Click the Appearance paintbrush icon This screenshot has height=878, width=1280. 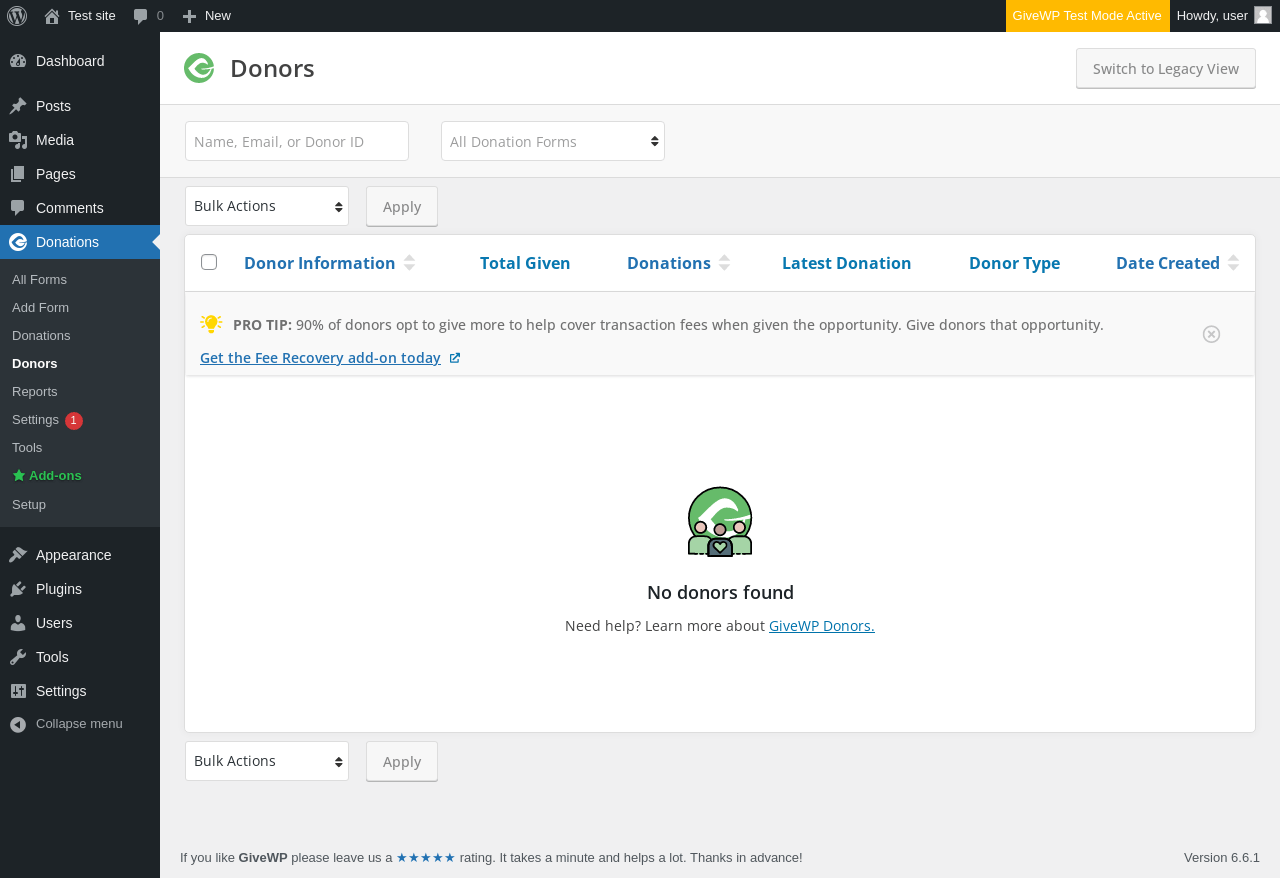point(18,555)
